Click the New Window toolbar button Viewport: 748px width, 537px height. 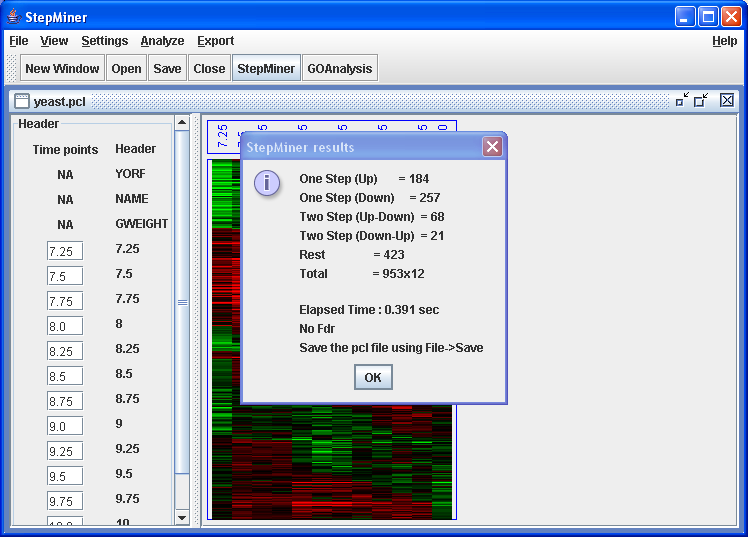(x=62, y=69)
